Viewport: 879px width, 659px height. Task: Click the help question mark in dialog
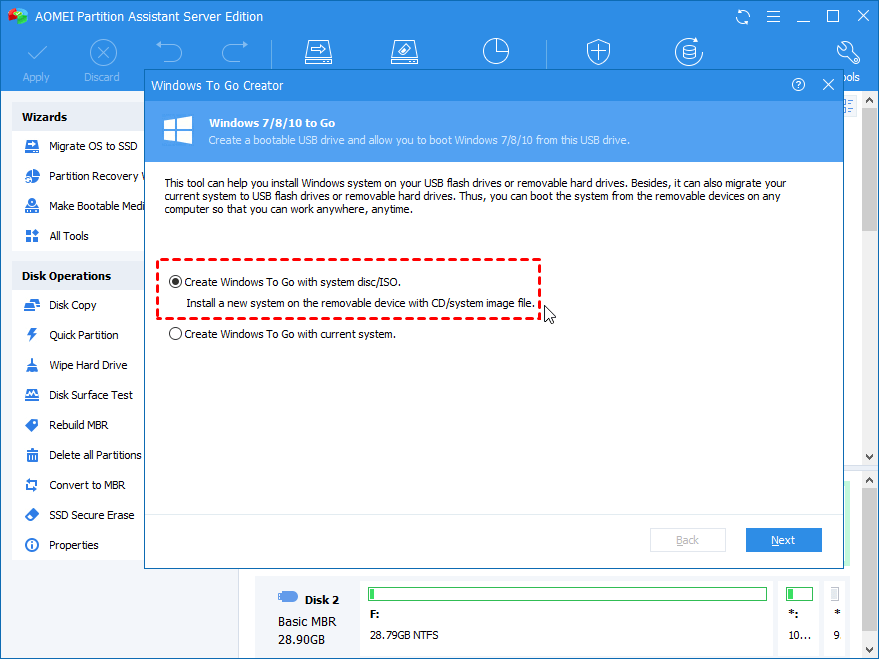click(798, 85)
